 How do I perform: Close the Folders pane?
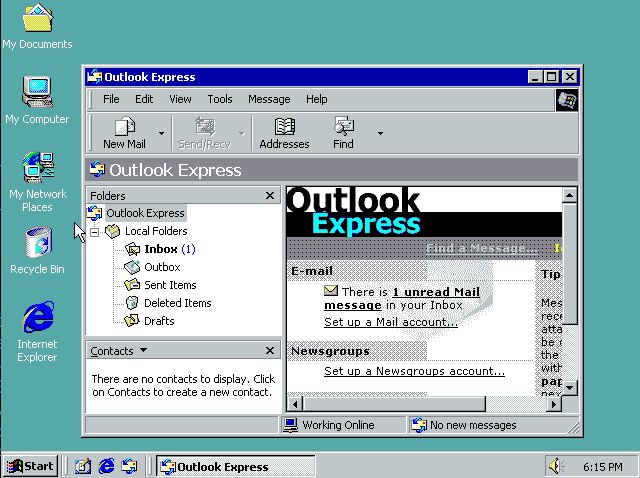click(270, 196)
